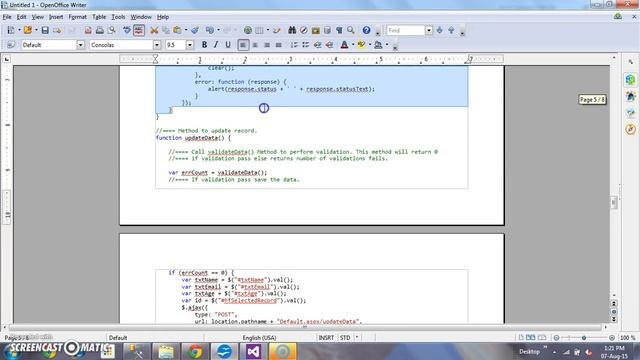This screenshot has height=360, width=640.
Task: Toggle the bulleted list
Action: pos(305,45)
